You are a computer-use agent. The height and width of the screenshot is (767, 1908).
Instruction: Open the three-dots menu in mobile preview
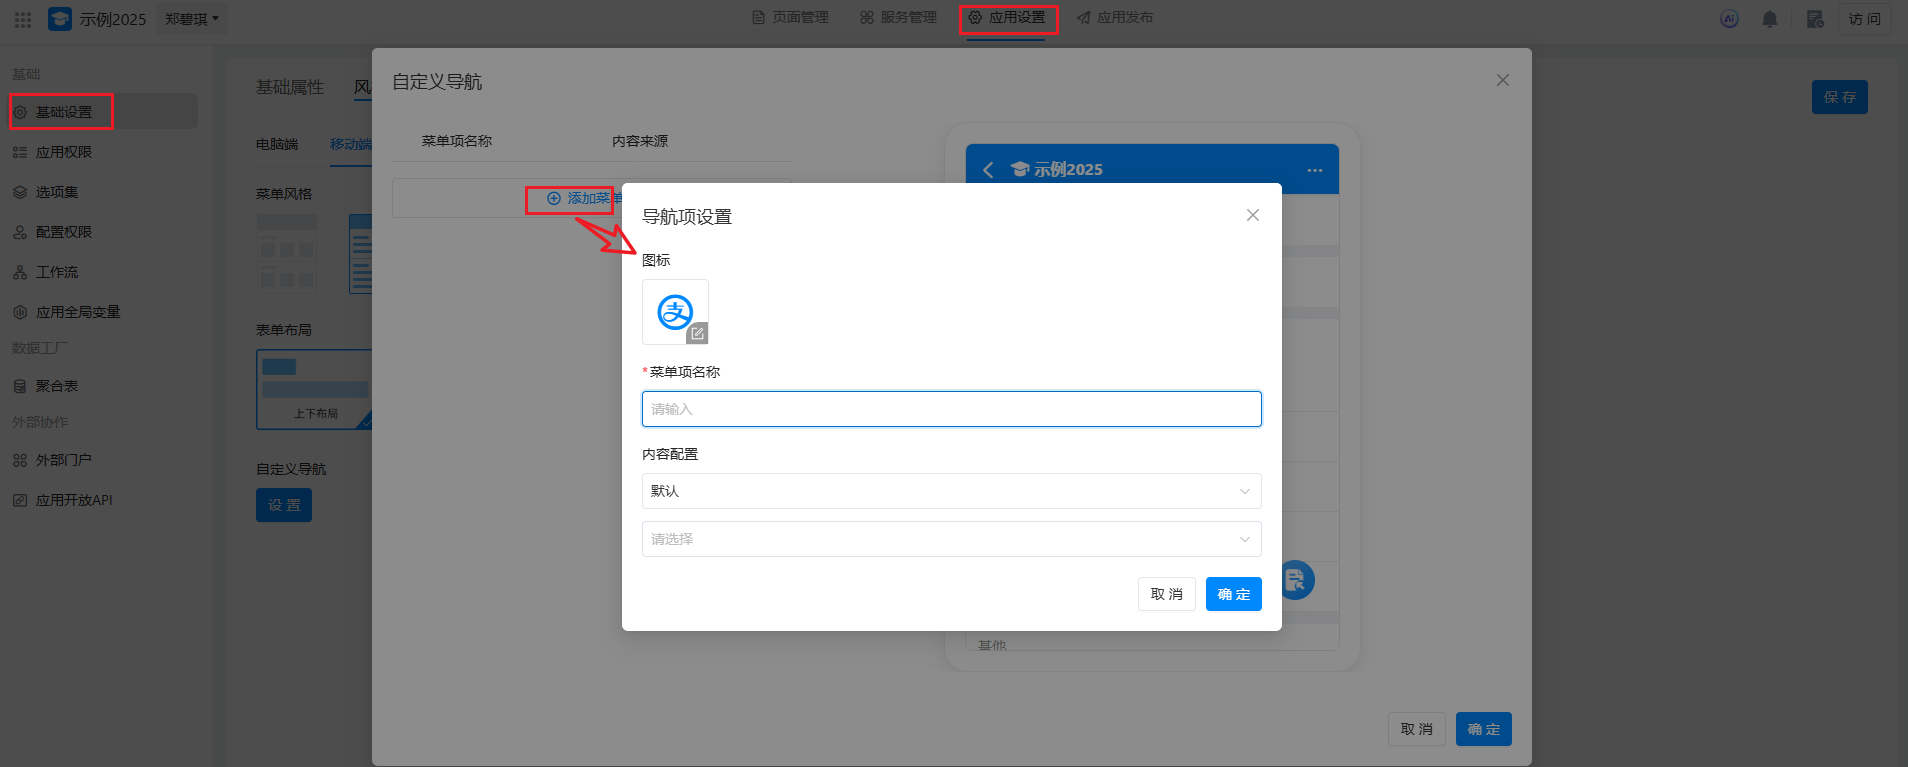point(1314,170)
